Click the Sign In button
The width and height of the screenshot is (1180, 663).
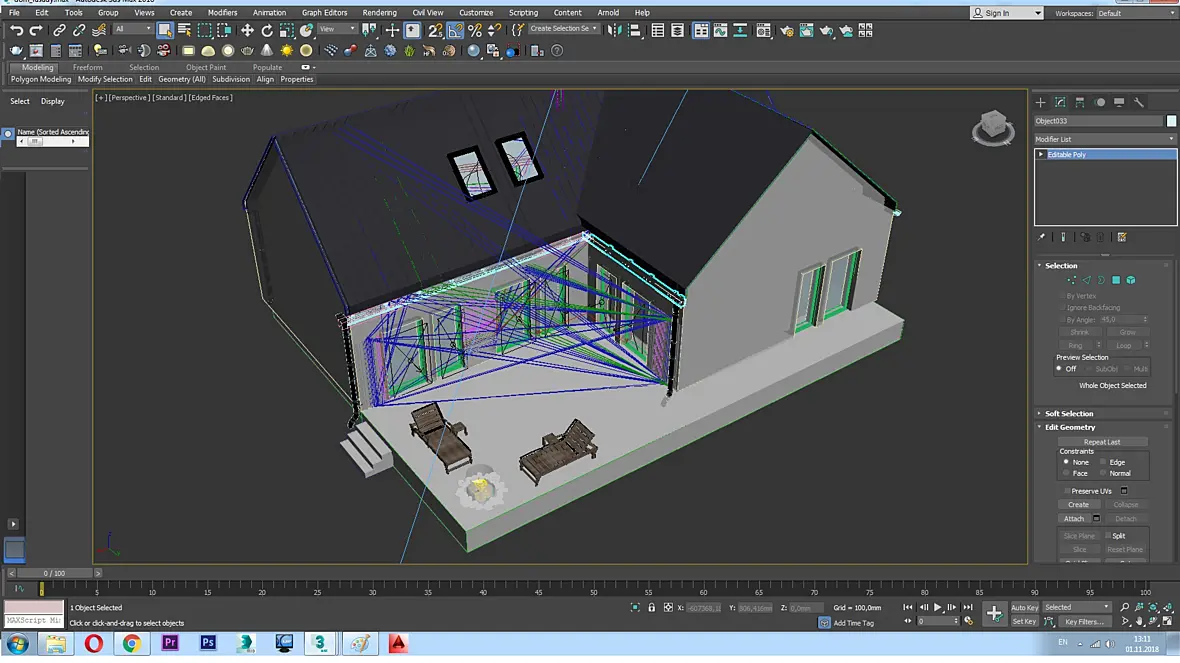coord(1007,13)
